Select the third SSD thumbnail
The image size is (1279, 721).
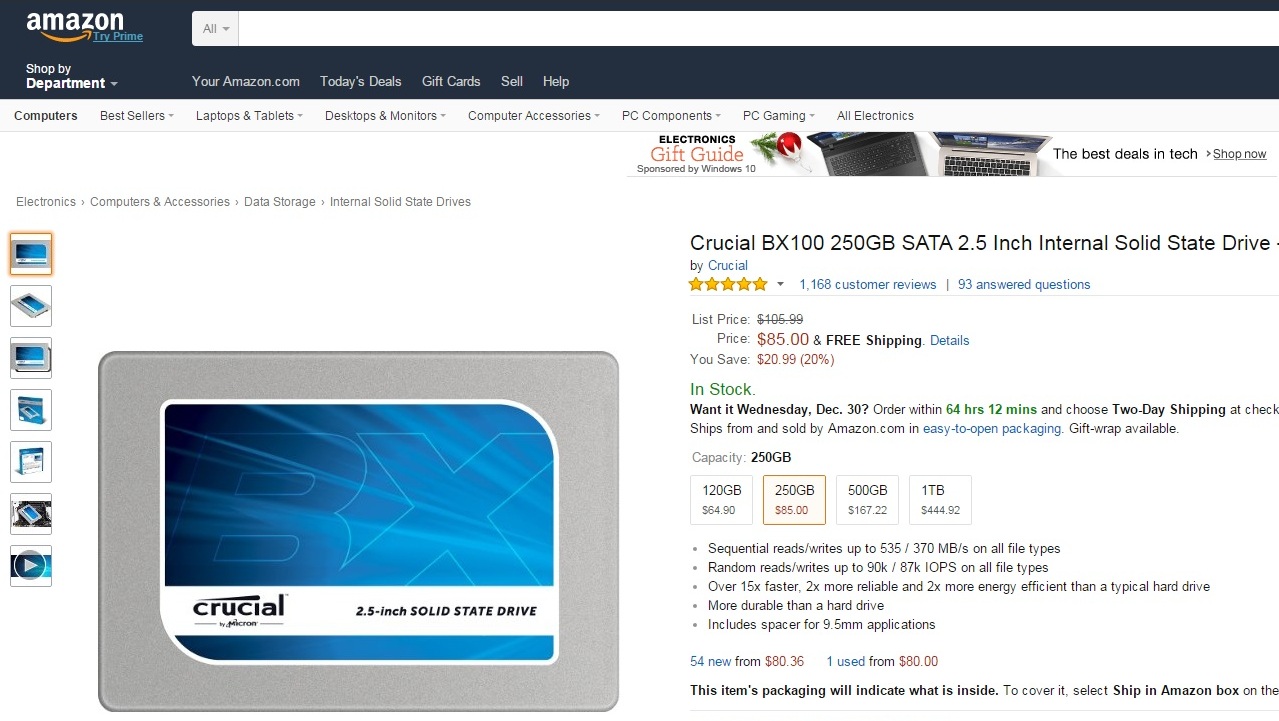click(x=31, y=358)
